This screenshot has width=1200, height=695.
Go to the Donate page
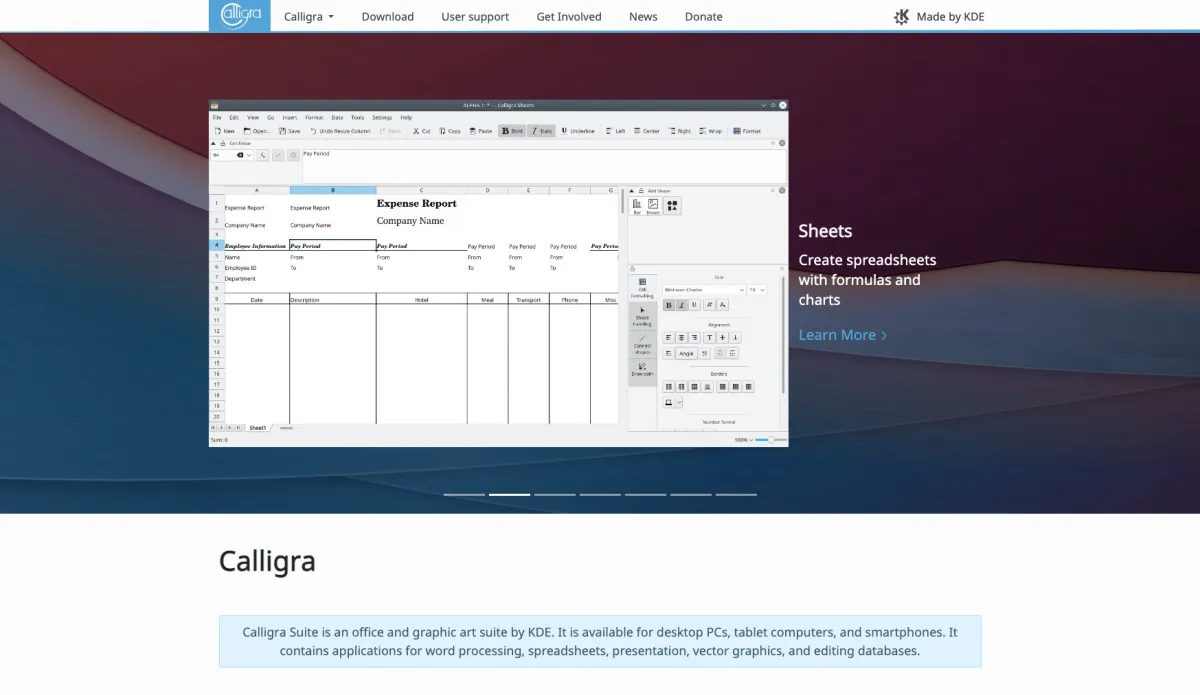click(704, 17)
